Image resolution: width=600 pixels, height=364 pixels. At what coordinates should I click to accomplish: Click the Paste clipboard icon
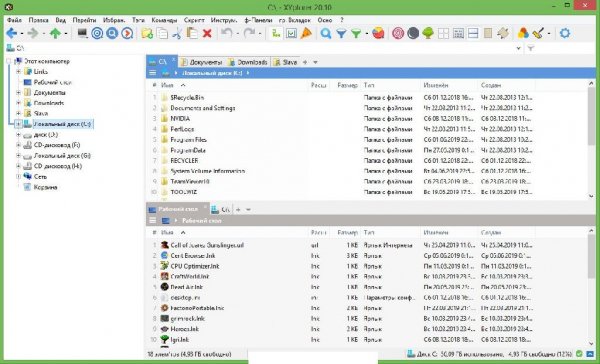tap(192, 34)
